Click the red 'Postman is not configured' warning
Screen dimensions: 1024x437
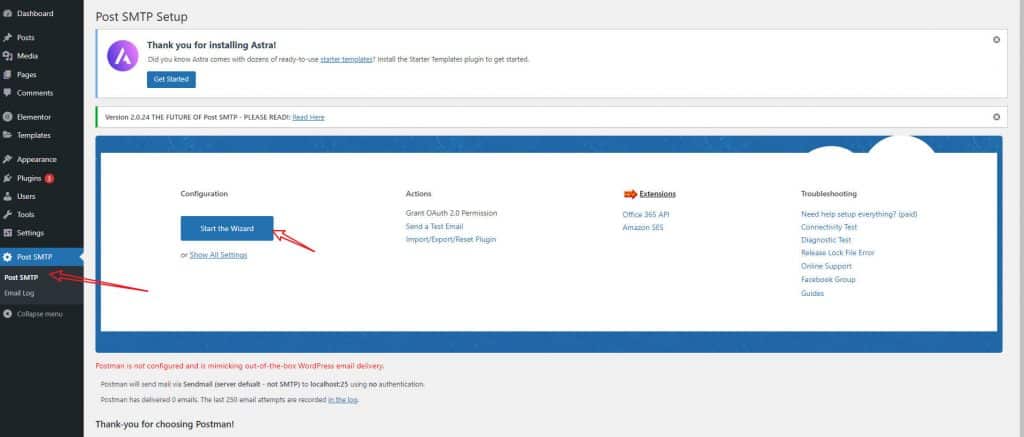click(x=240, y=366)
